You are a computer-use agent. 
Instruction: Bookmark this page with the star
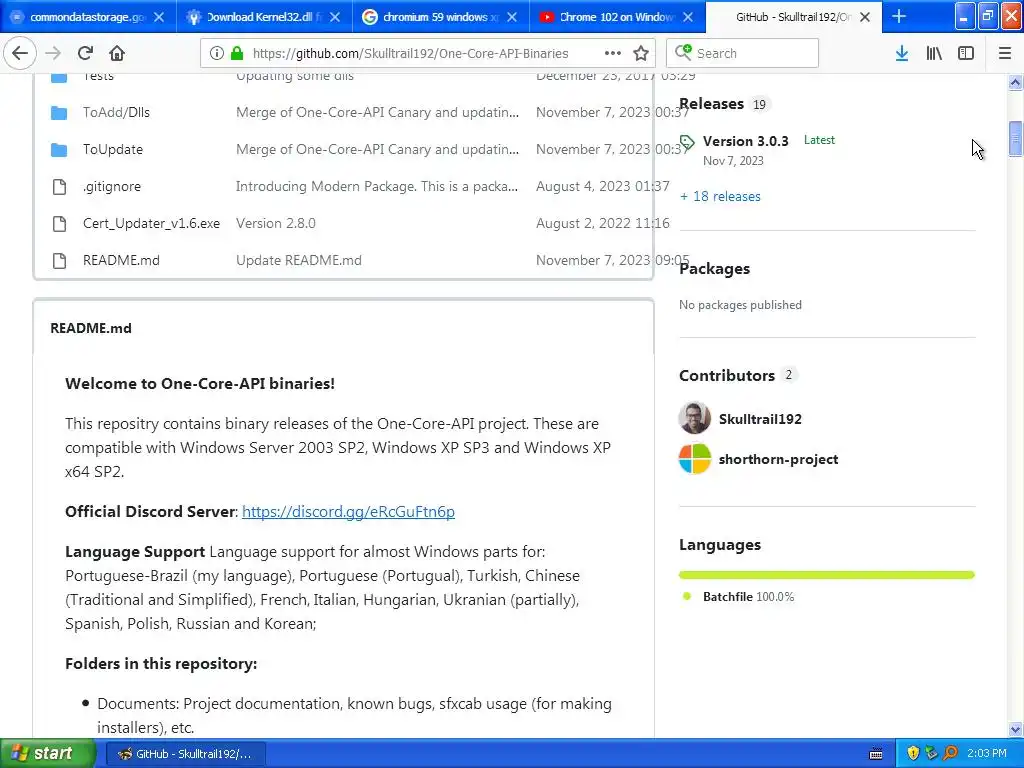[641, 53]
